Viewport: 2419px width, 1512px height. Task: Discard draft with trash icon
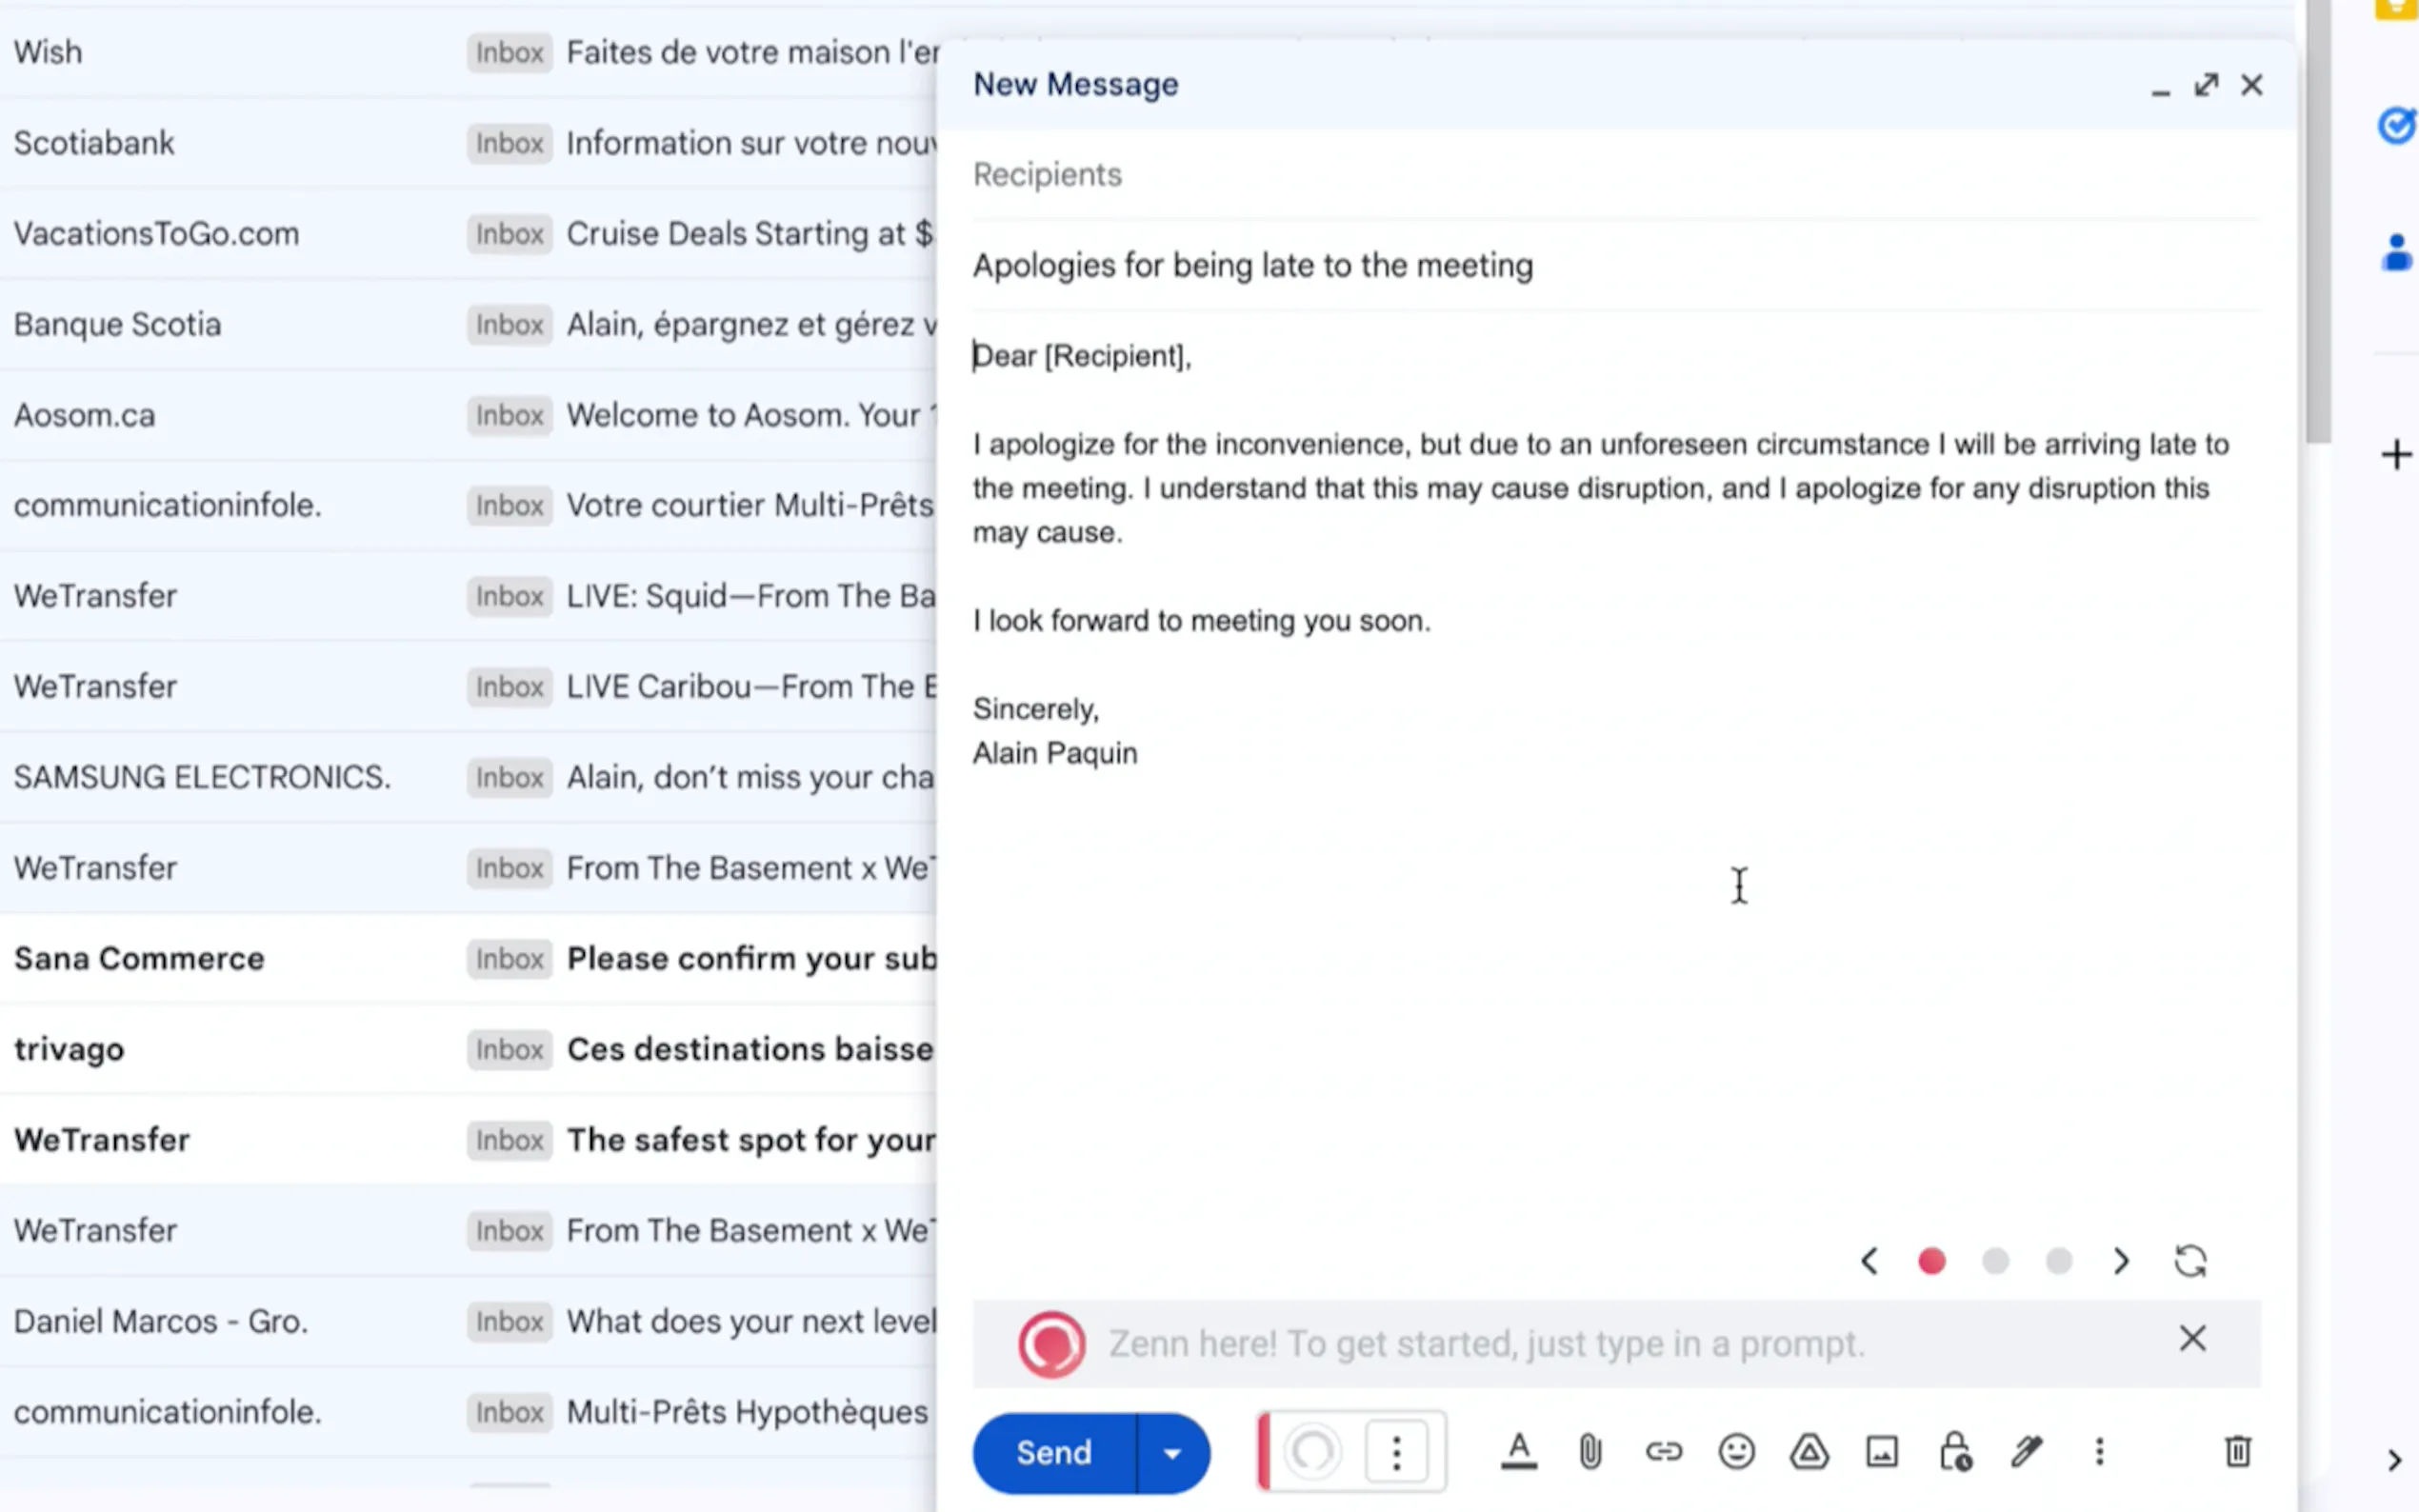pos(2238,1451)
